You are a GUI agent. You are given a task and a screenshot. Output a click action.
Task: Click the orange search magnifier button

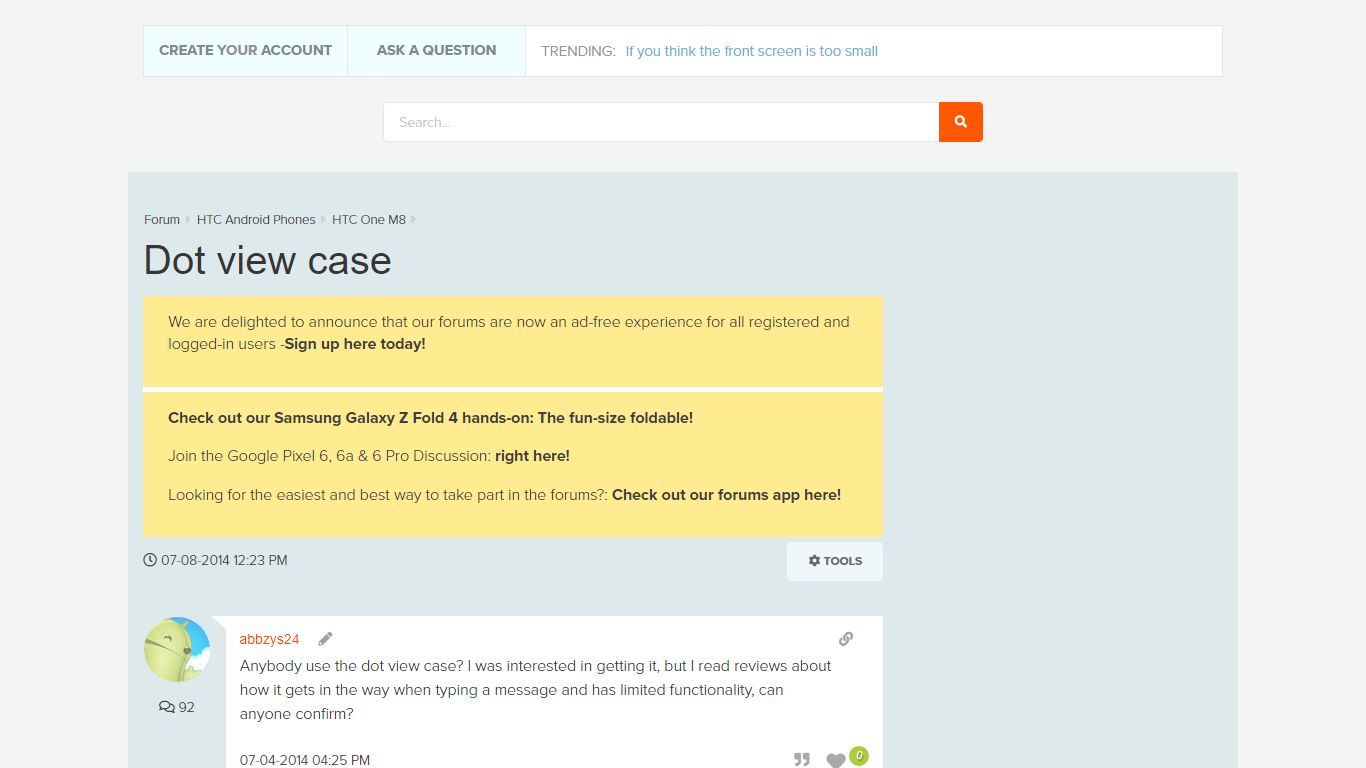tap(960, 122)
